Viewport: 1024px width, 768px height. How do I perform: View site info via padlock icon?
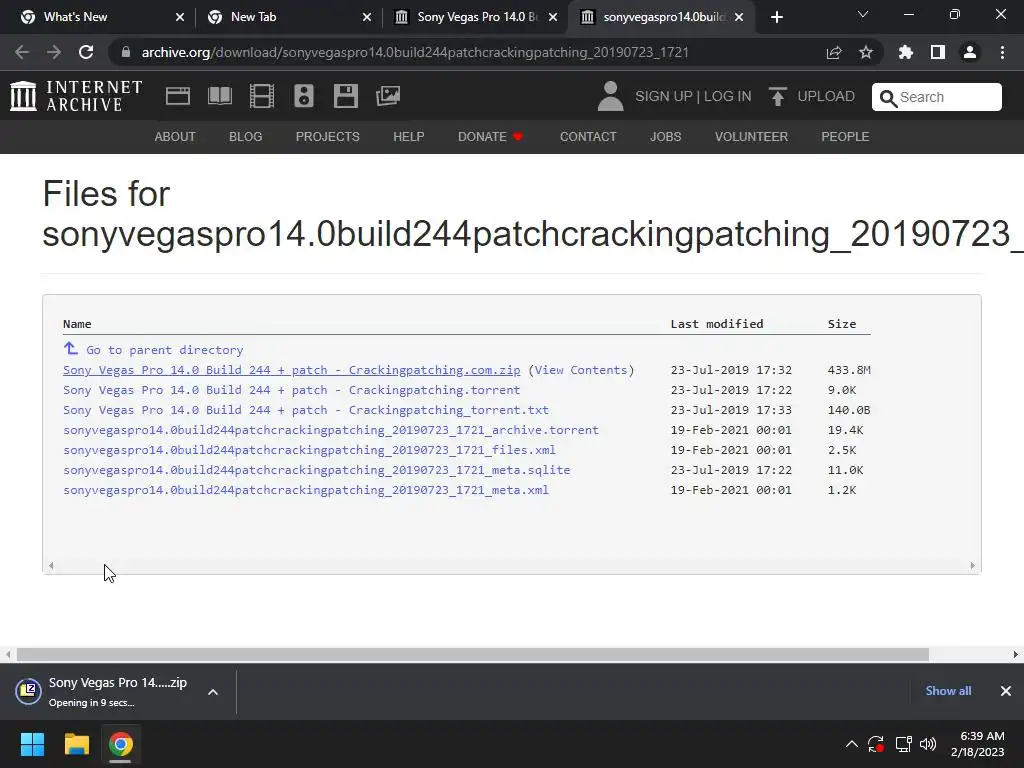pyautogui.click(x=126, y=52)
